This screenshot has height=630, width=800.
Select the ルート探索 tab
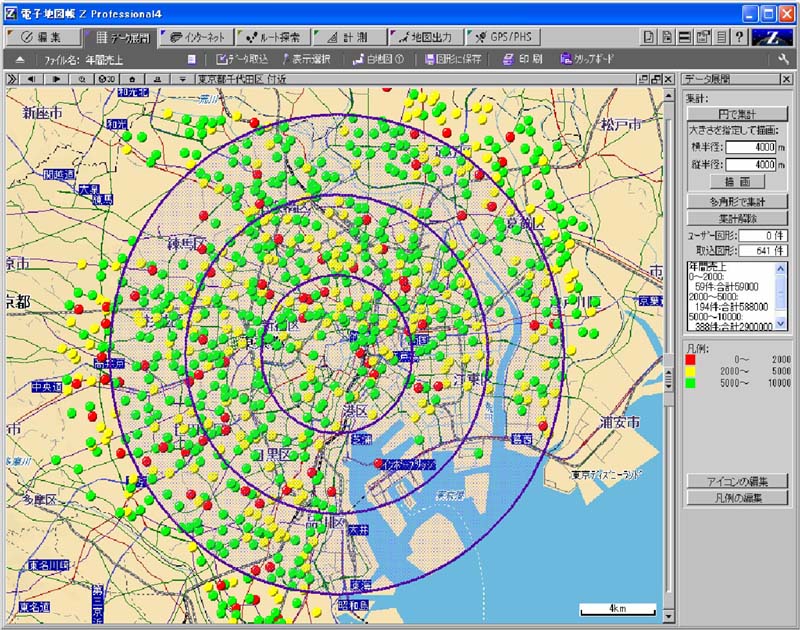[273, 37]
